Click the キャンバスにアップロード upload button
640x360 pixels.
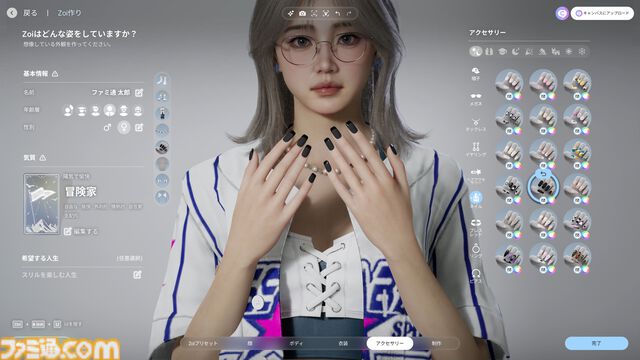tap(602, 13)
